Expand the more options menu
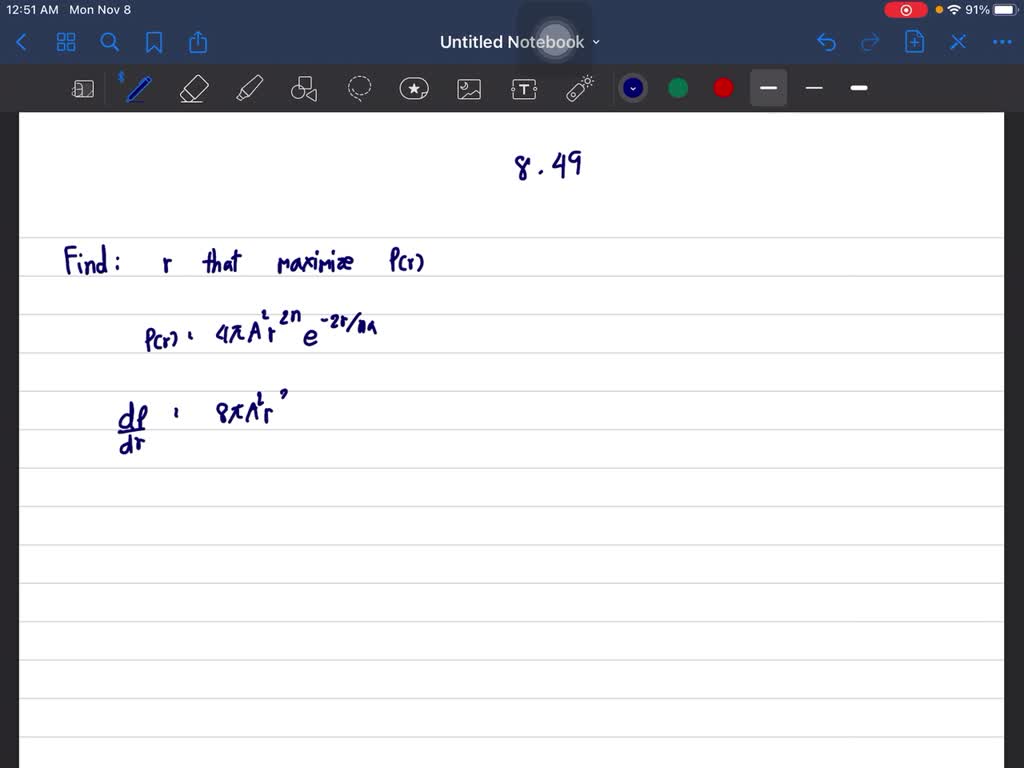Screen dimensions: 1024x768 pos(1002,42)
